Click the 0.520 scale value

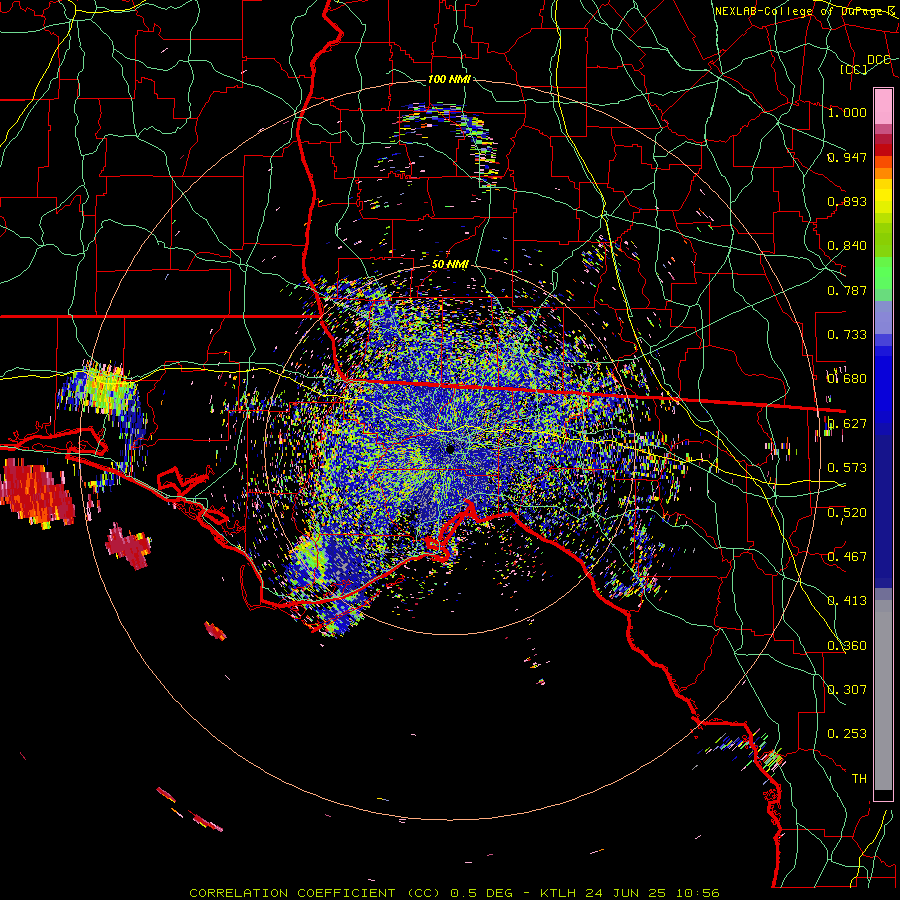coord(847,513)
